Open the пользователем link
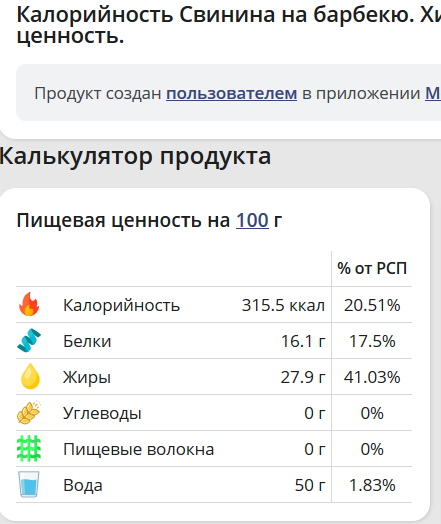The height and width of the screenshot is (524, 441). [x=232, y=93]
